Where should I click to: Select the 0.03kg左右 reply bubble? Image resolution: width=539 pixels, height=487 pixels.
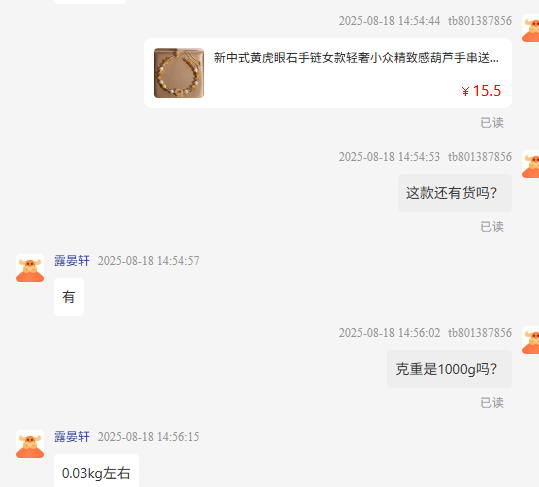pos(96,472)
